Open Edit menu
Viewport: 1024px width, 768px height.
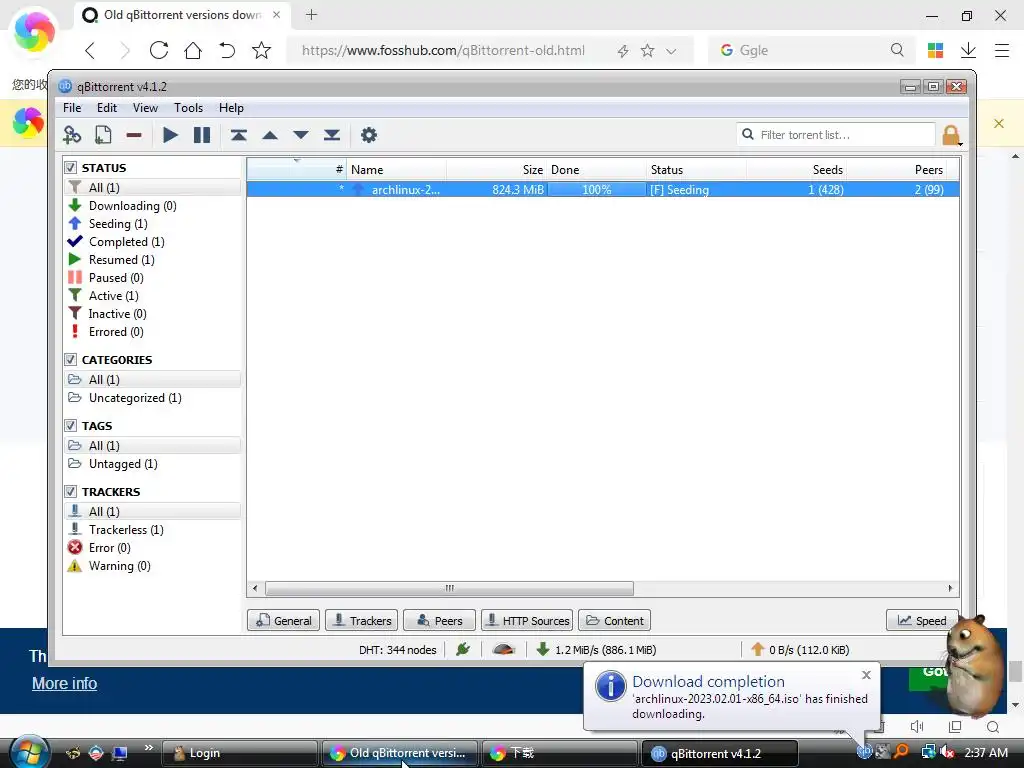[x=106, y=108]
